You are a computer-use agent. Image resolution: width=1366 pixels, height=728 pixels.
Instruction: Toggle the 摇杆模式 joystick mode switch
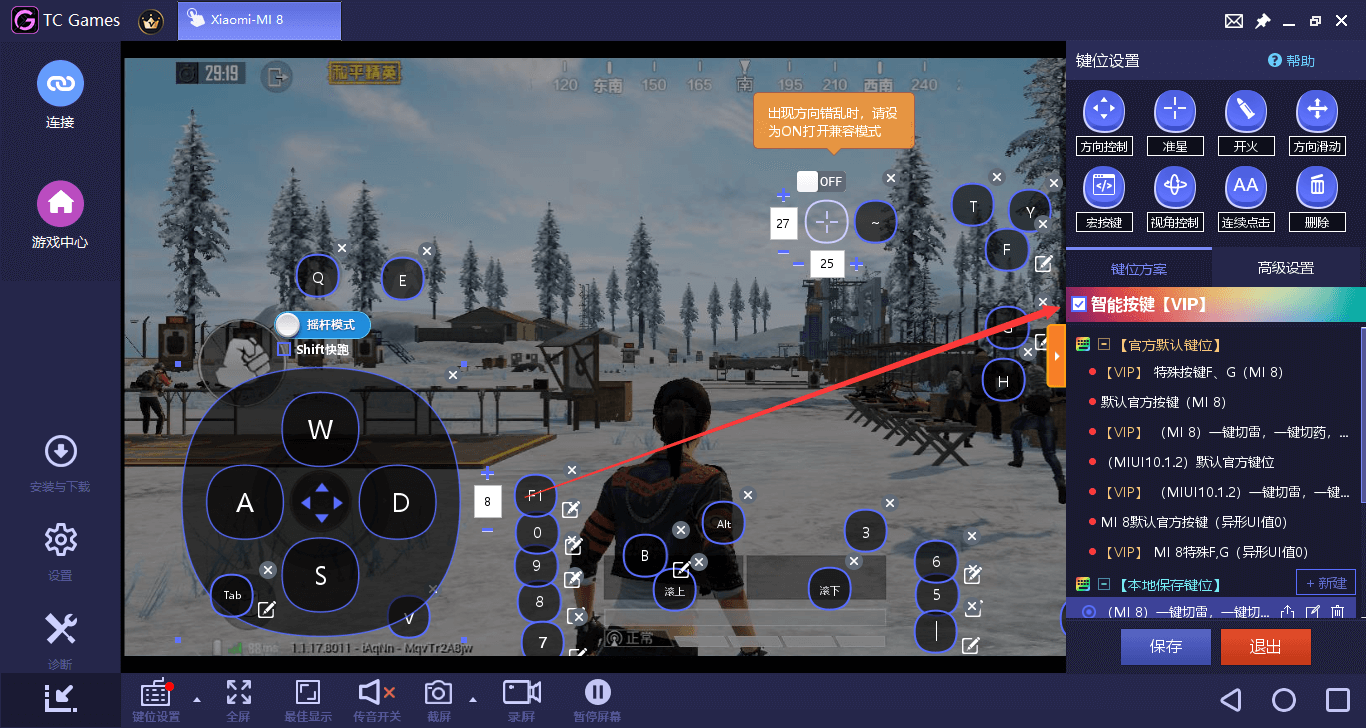coord(323,325)
